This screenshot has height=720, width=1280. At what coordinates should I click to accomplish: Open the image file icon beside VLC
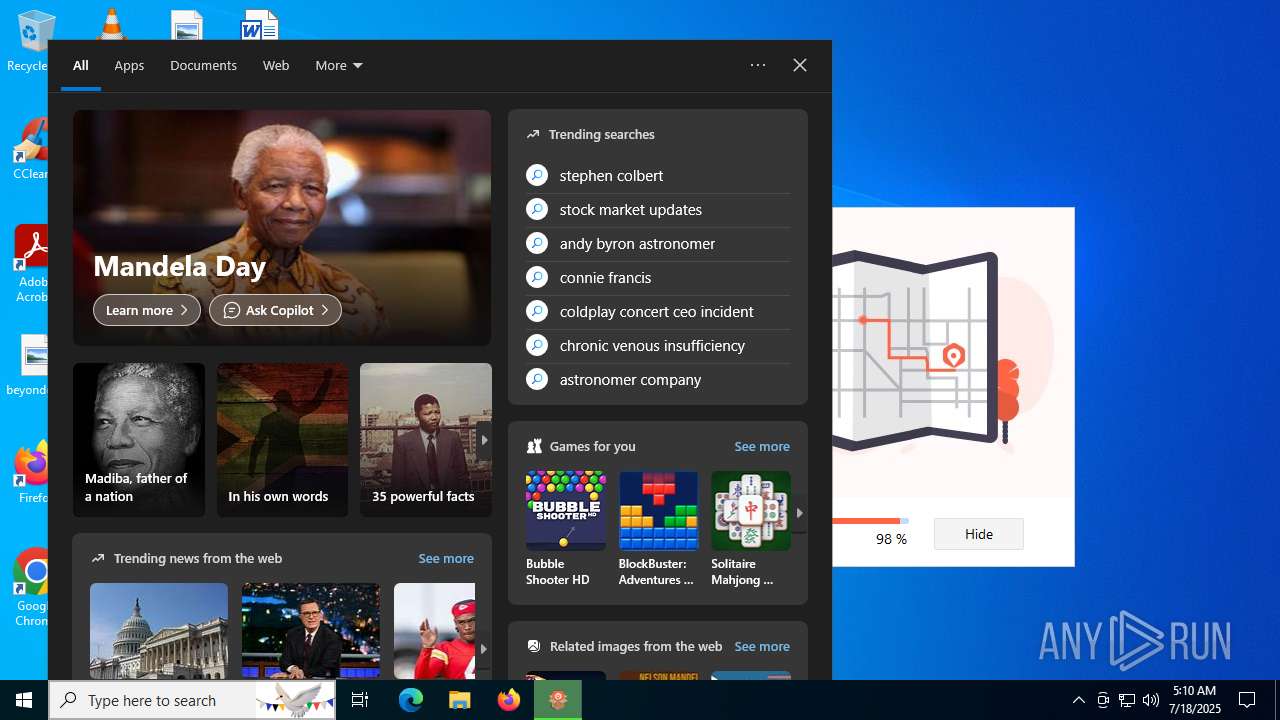pyautogui.click(x=186, y=26)
